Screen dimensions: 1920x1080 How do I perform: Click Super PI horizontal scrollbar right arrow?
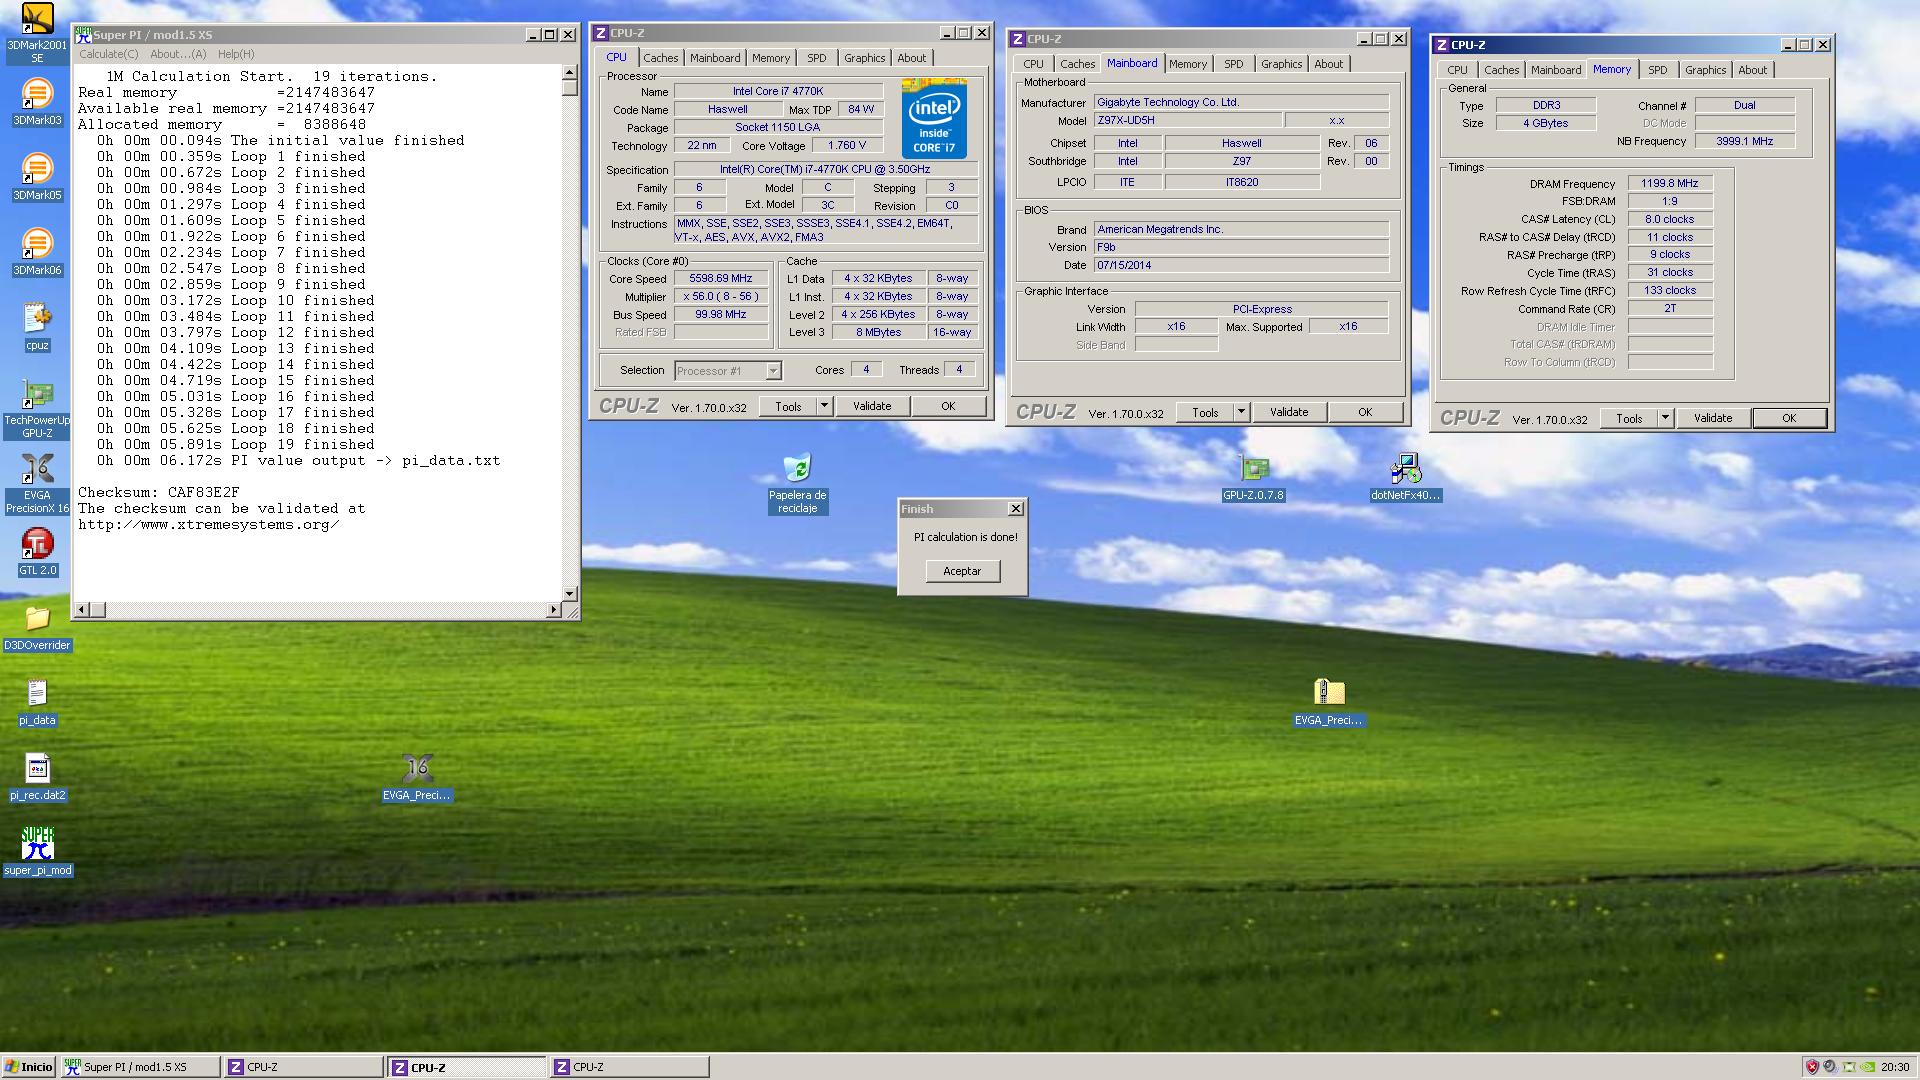553,609
